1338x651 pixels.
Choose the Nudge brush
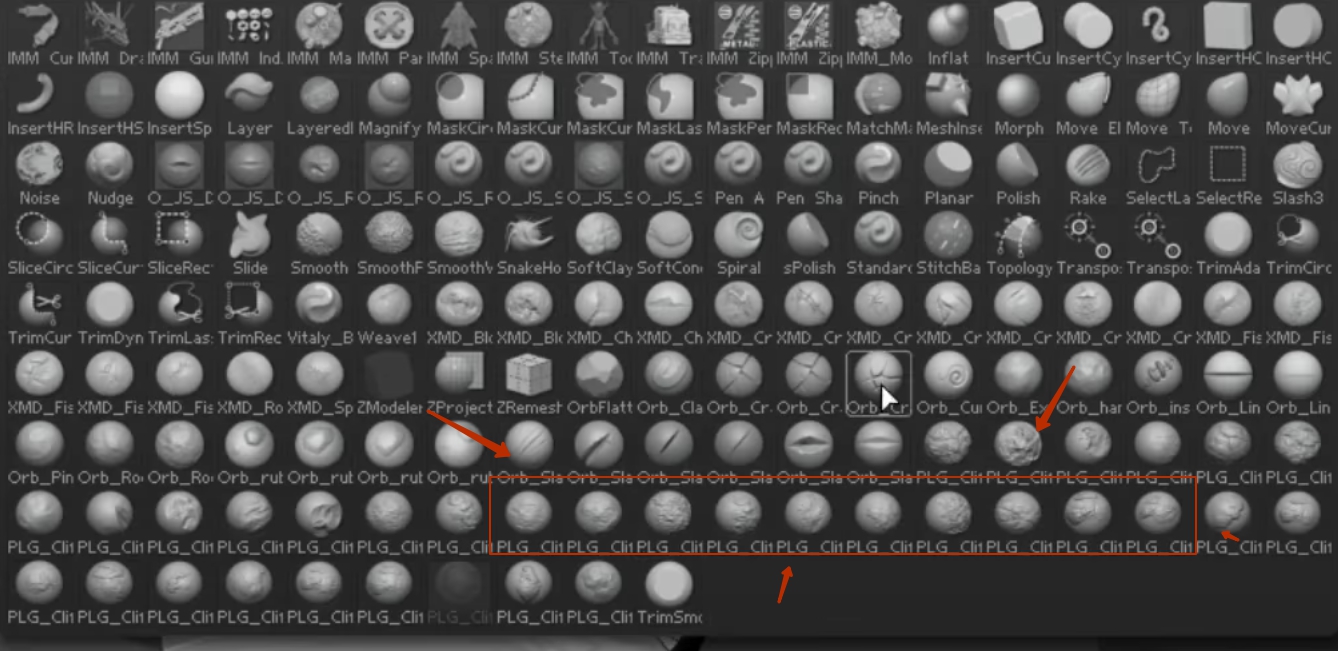[109, 174]
